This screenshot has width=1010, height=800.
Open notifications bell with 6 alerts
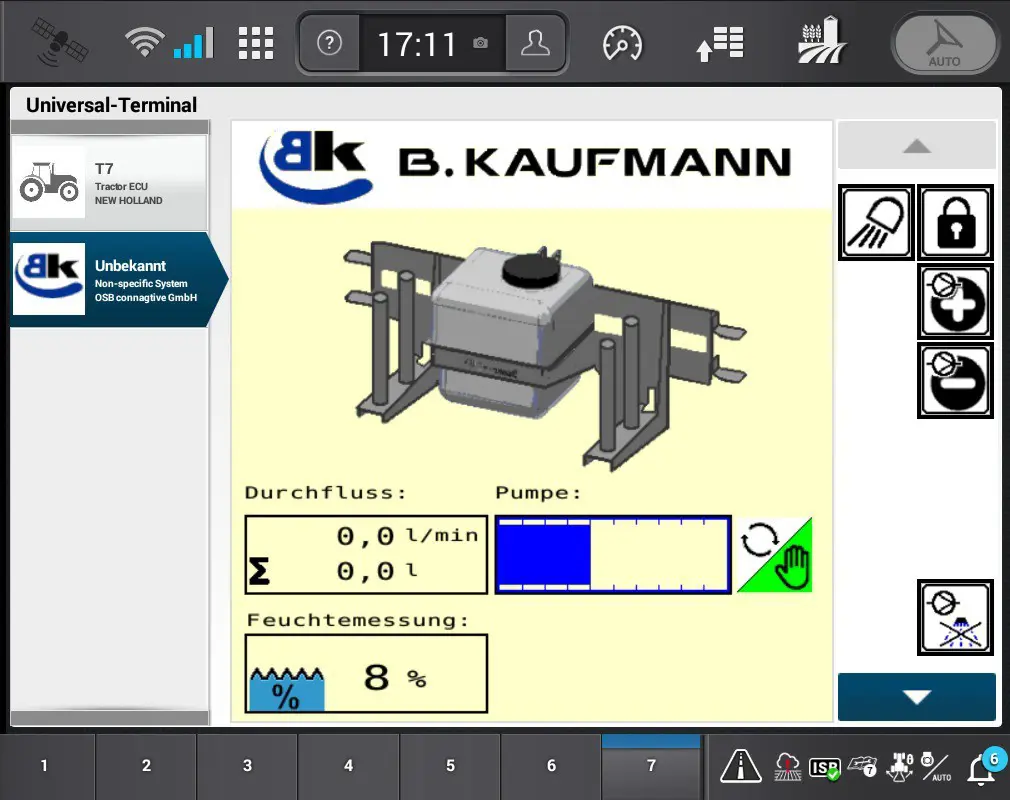click(x=986, y=765)
